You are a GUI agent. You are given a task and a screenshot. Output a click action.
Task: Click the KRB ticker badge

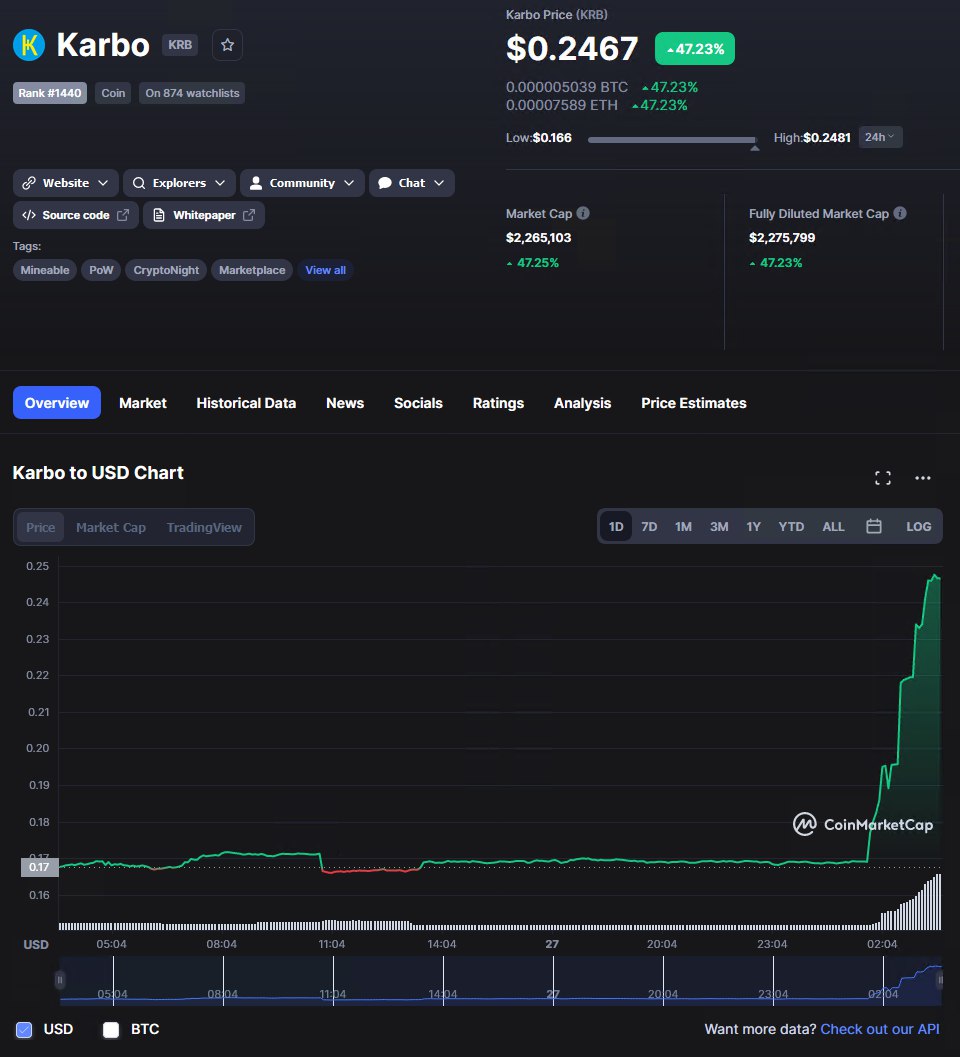click(x=180, y=45)
